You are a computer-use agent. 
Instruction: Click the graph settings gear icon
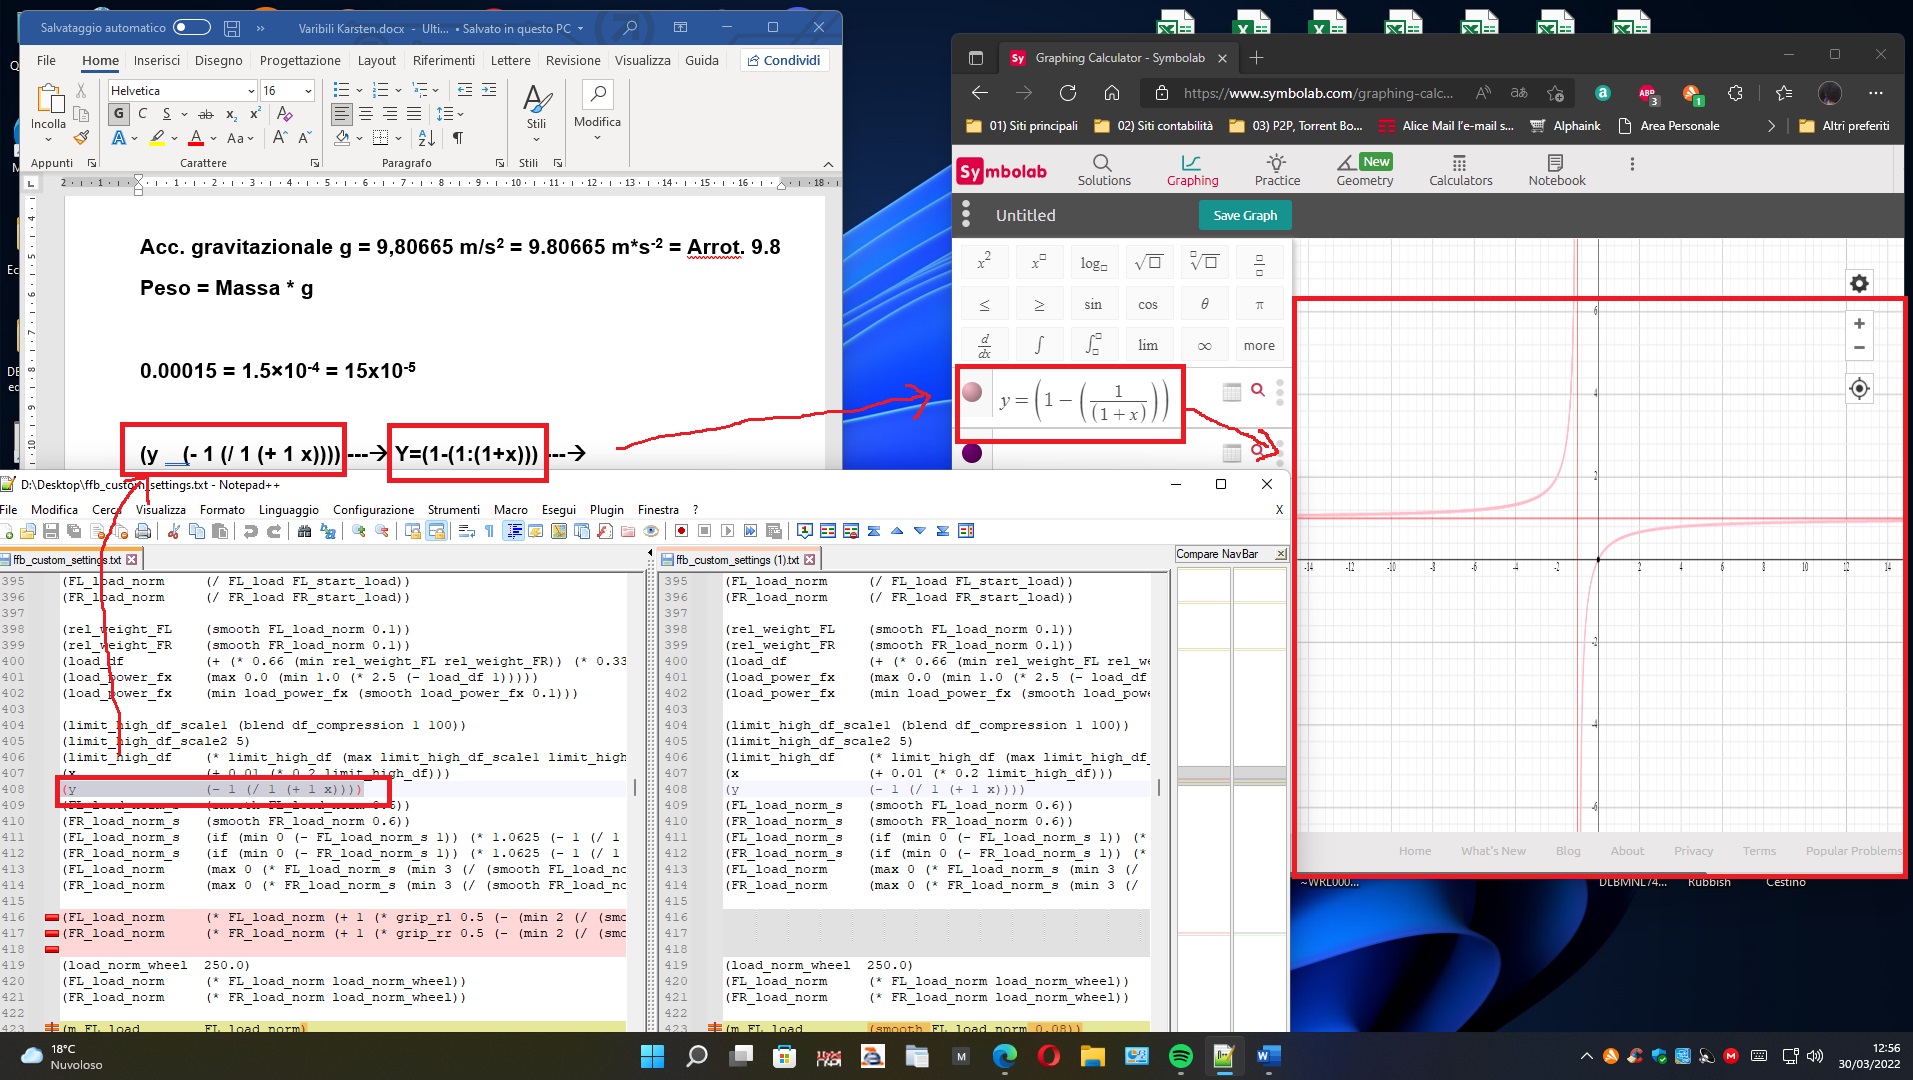(x=1859, y=284)
